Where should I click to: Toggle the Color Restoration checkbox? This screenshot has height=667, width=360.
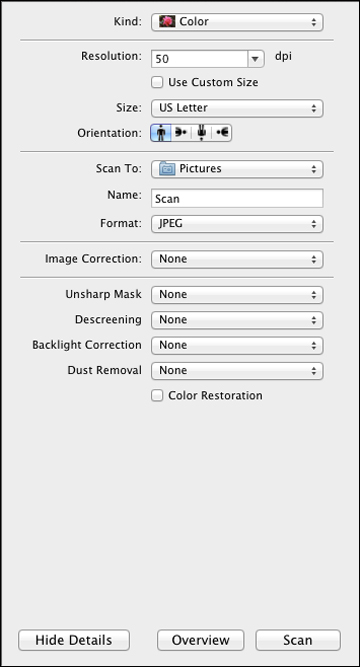(157, 396)
